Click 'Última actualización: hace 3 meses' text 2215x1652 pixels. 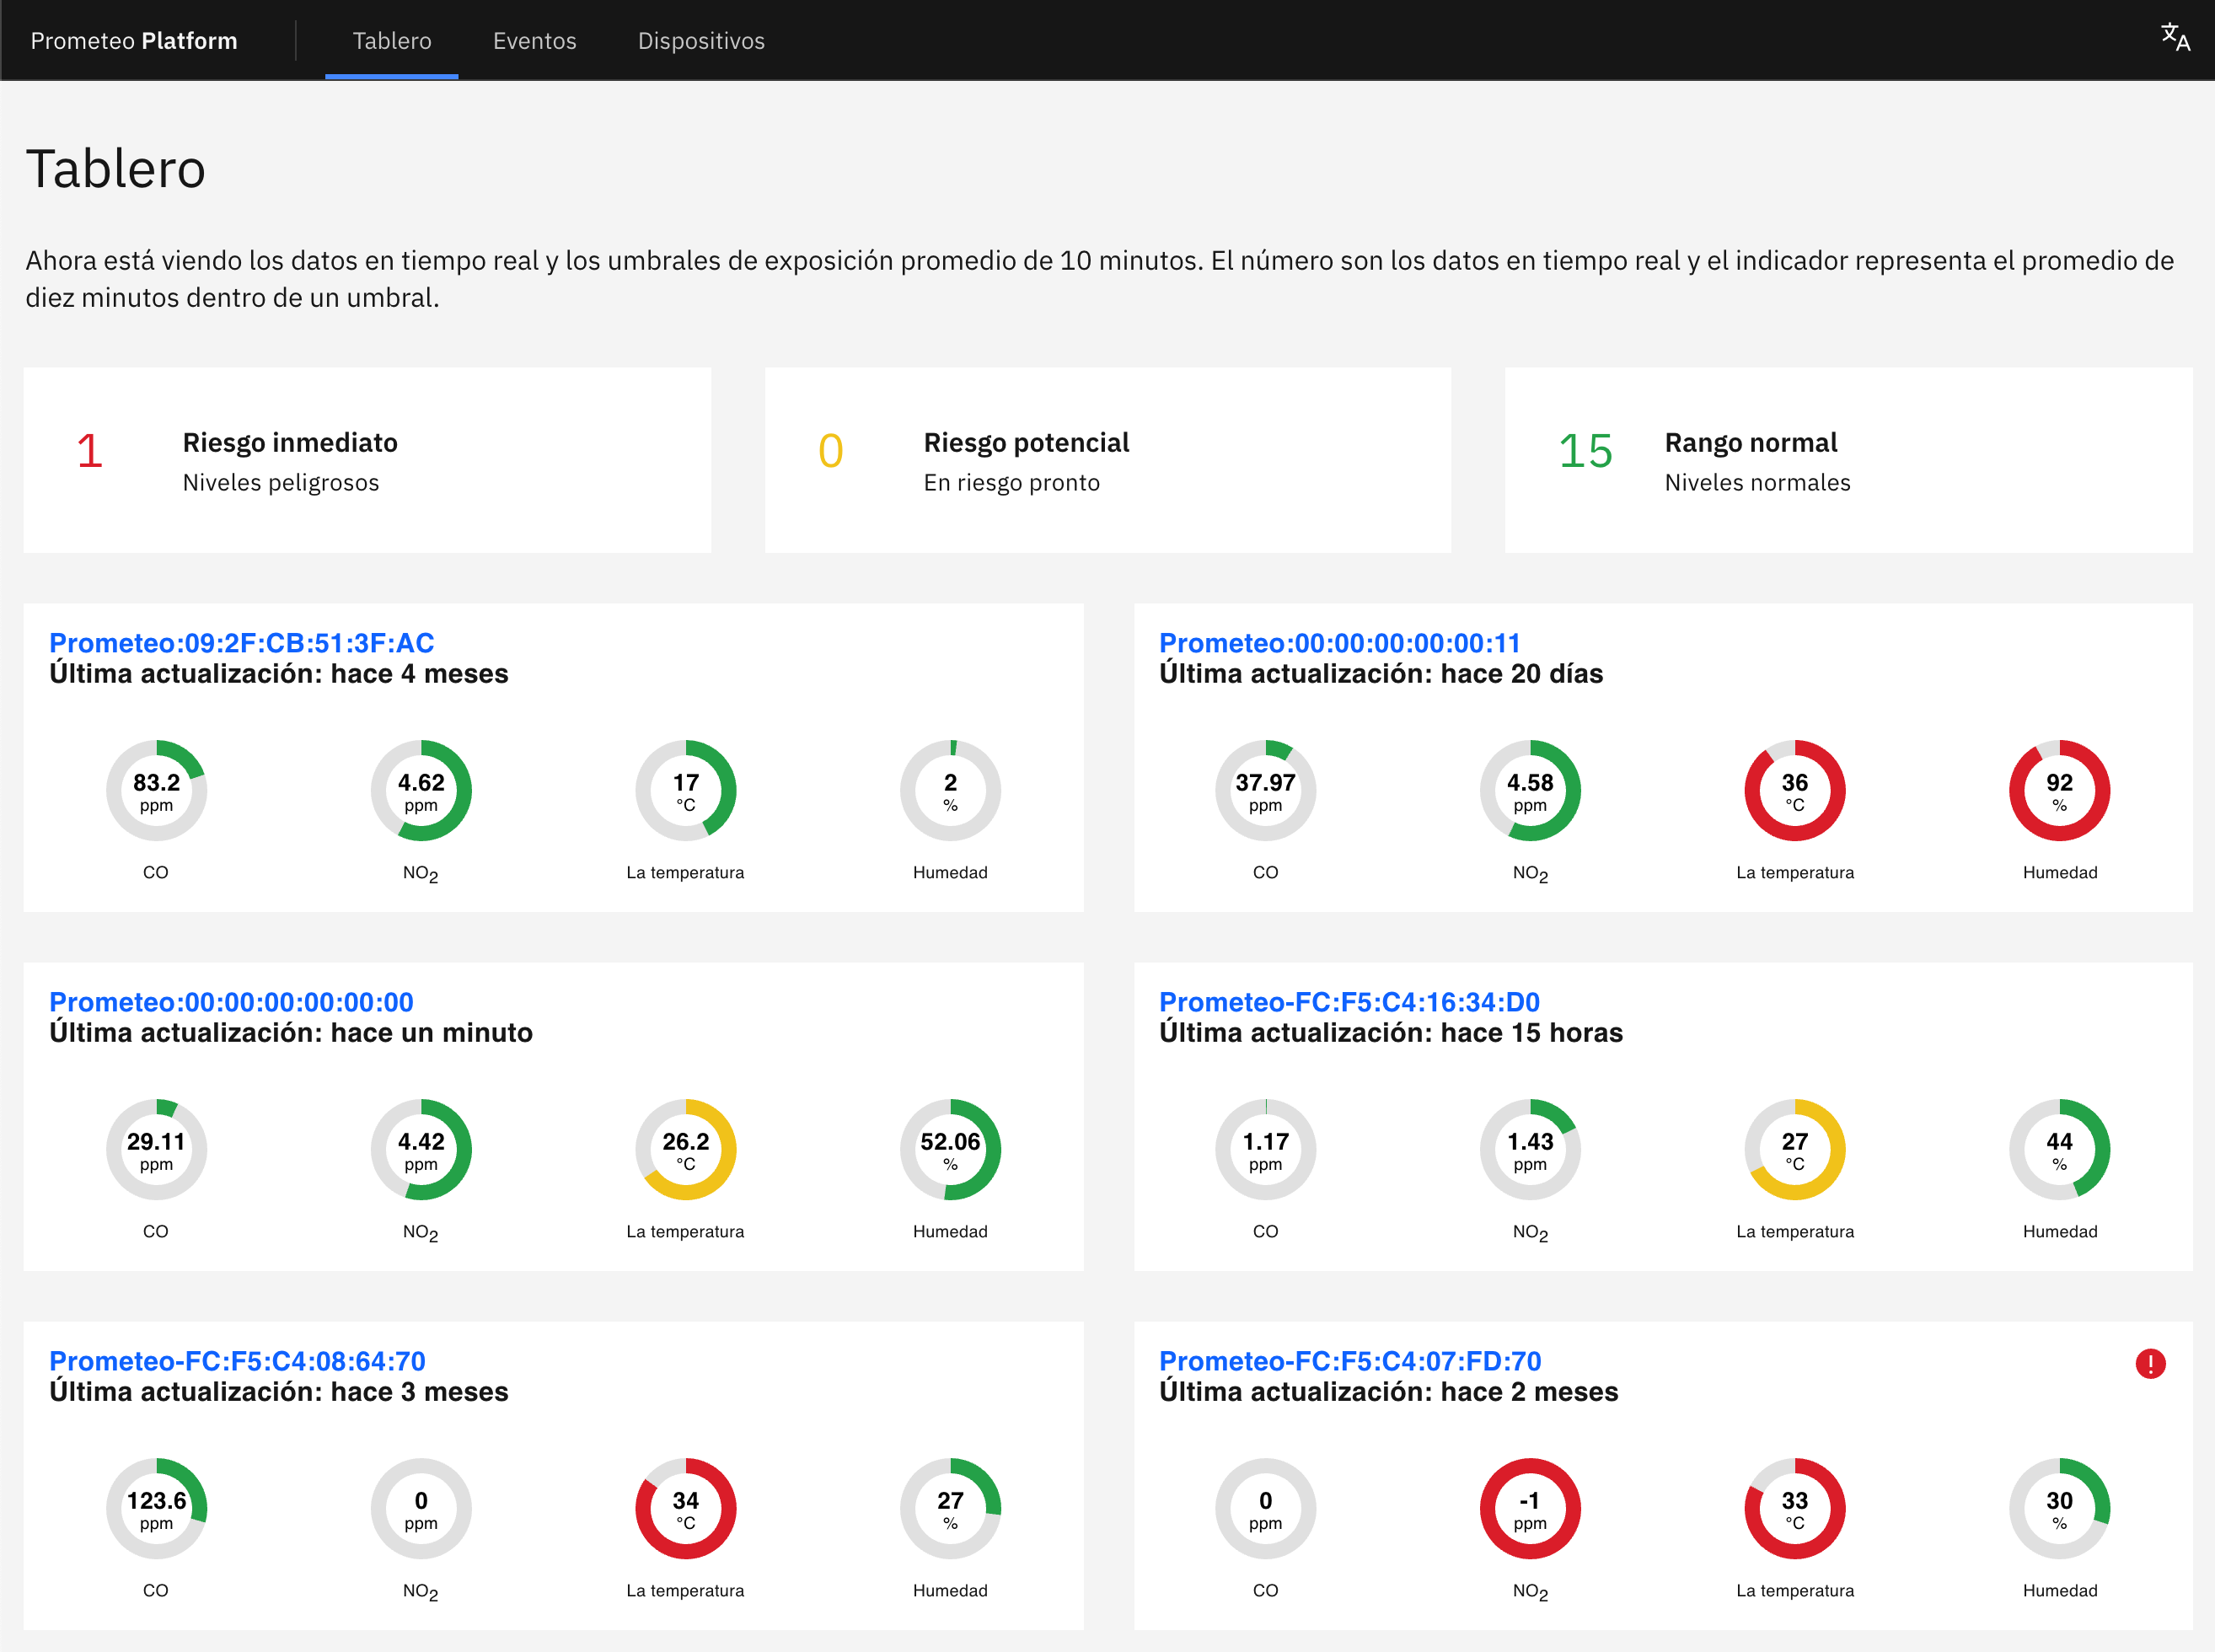click(279, 1392)
